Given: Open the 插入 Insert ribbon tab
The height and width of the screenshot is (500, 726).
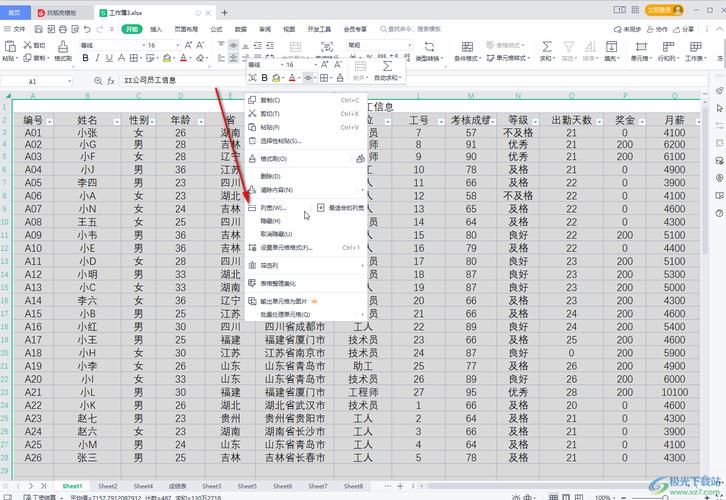Looking at the screenshot, I should tap(156, 29).
